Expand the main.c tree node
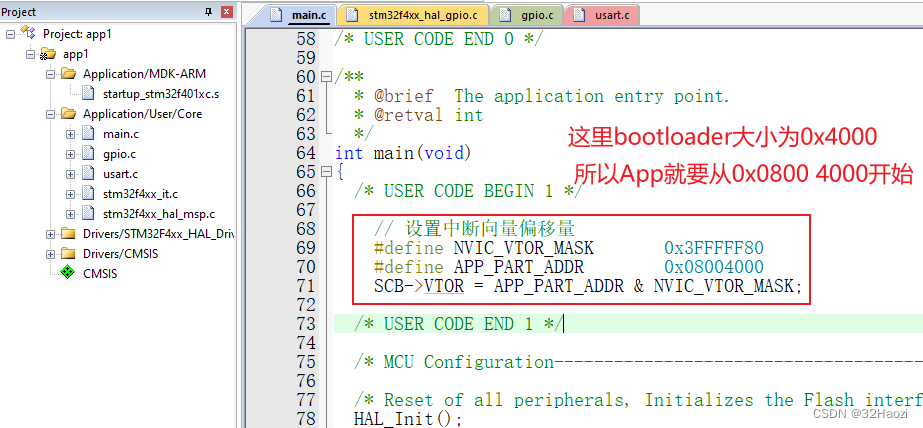 coord(70,134)
